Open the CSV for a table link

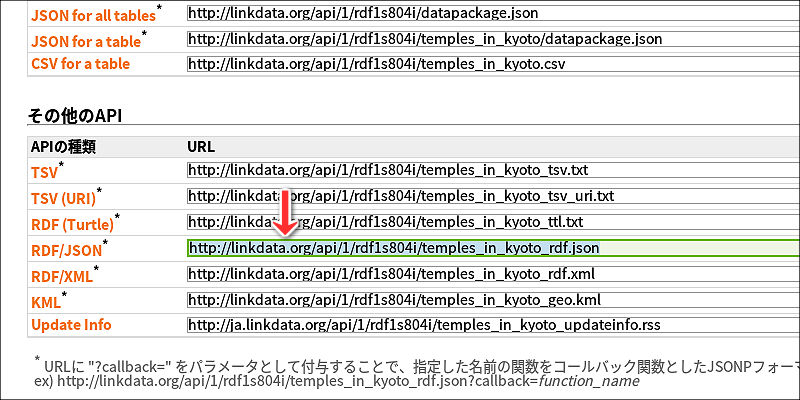(x=81, y=64)
